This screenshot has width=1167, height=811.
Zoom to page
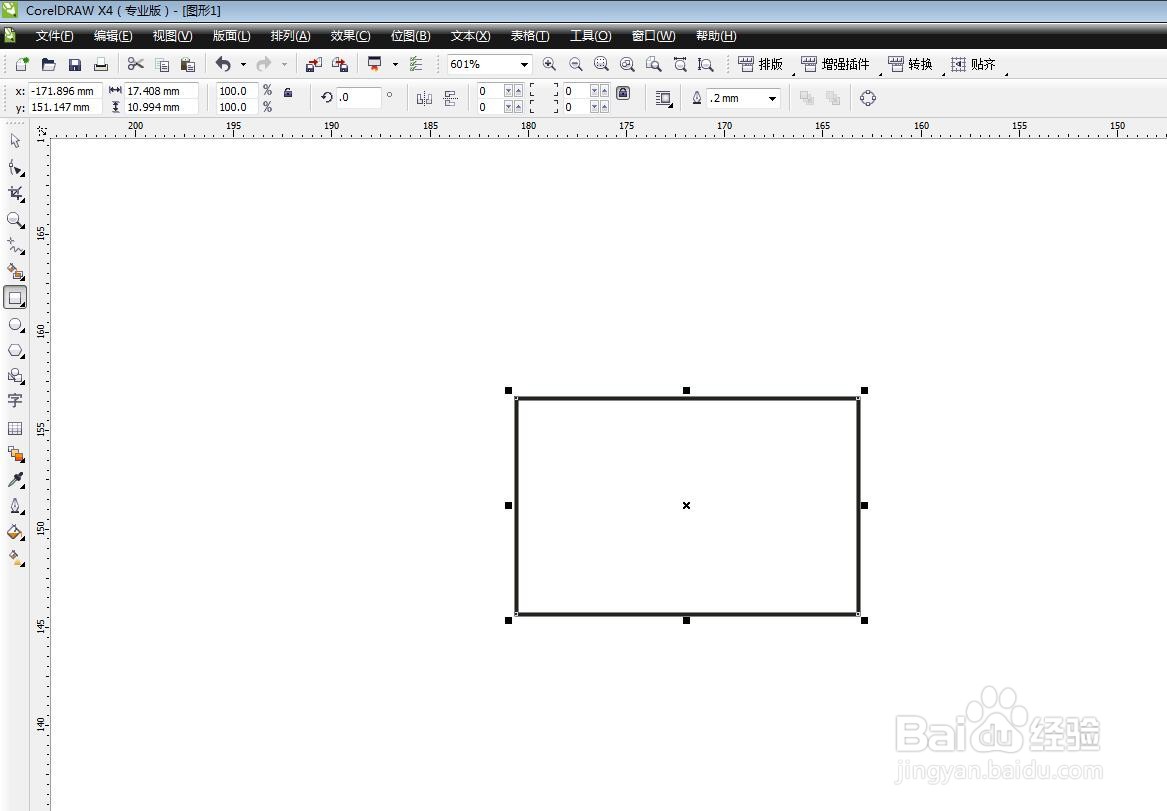click(653, 65)
